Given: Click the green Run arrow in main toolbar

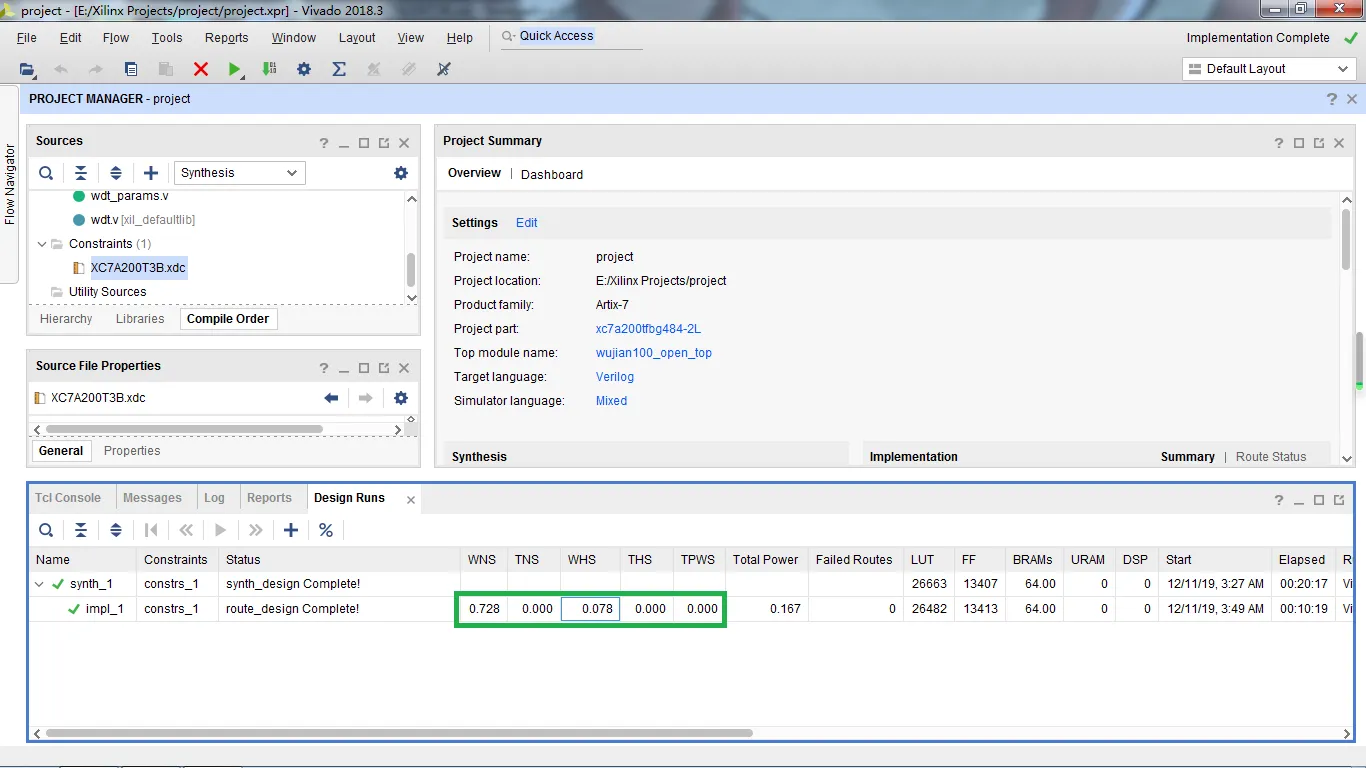Looking at the screenshot, I should tap(235, 69).
